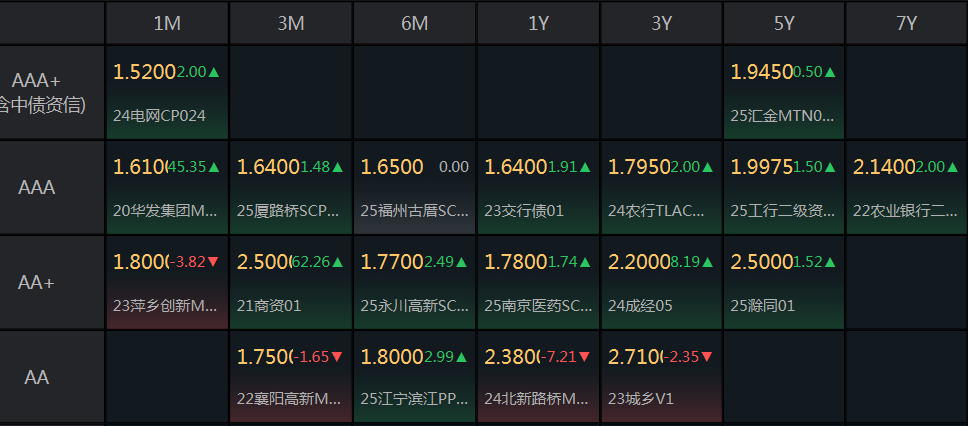The width and height of the screenshot is (968, 426).
Task: Click the 0.00 change value
Action: click(454, 167)
